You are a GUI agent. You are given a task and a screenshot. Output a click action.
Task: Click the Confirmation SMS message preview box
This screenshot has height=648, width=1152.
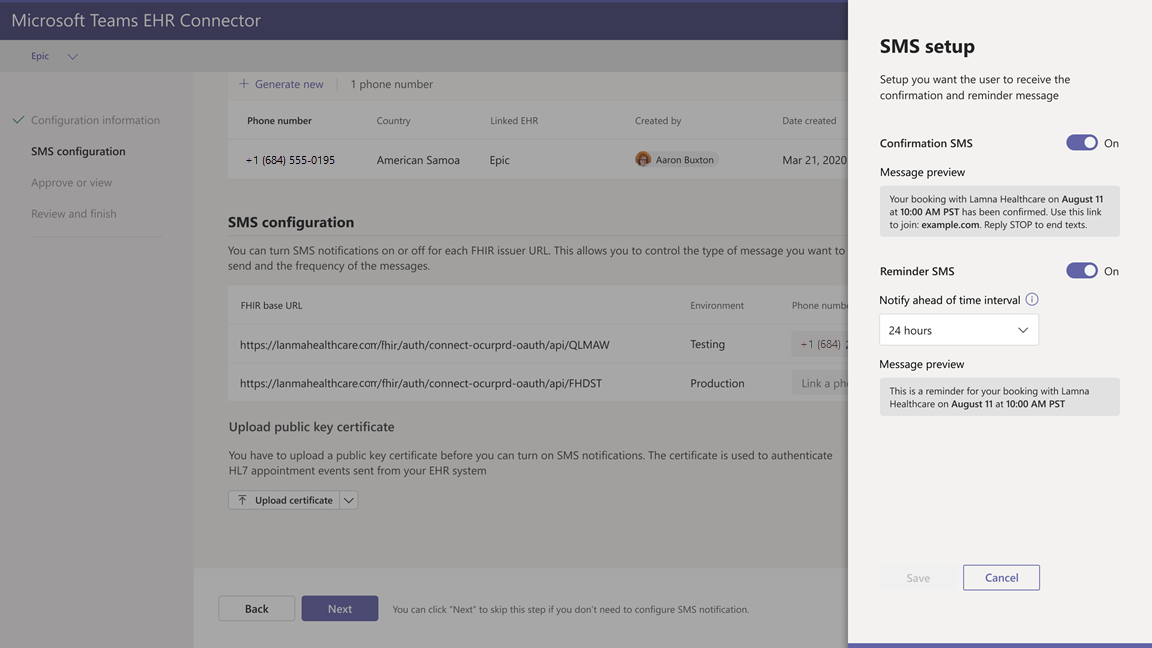tap(999, 211)
